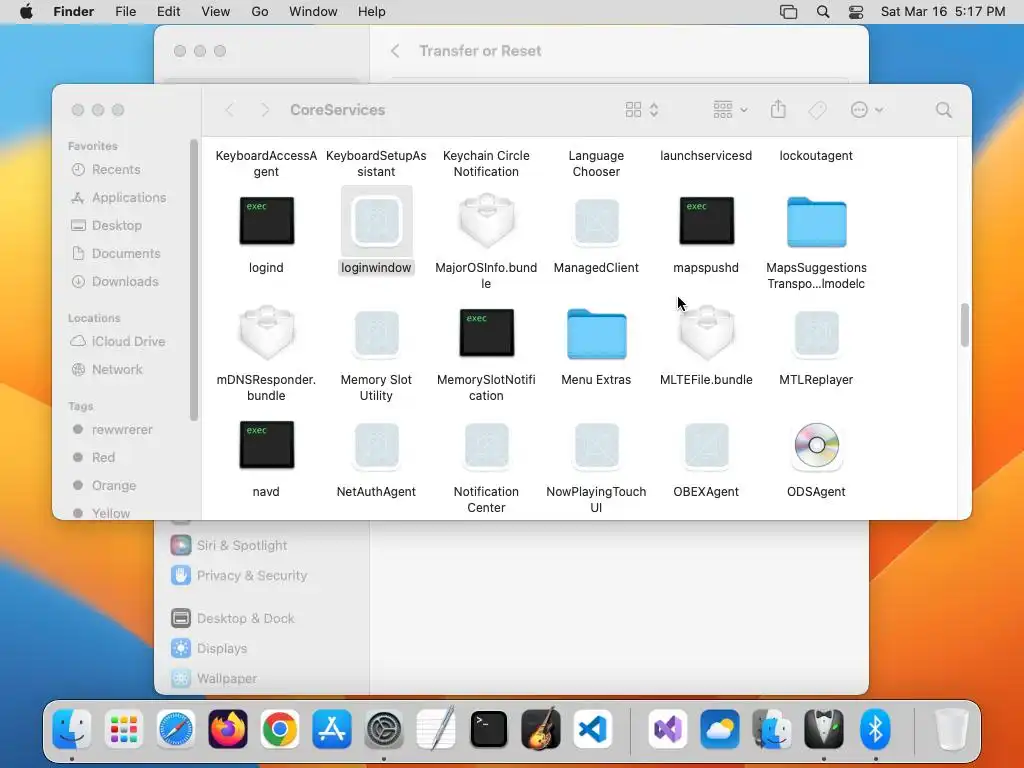The image size is (1024, 768).
Task: Select the MemorySlotNotification exec icon
Action: pos(487,333)
